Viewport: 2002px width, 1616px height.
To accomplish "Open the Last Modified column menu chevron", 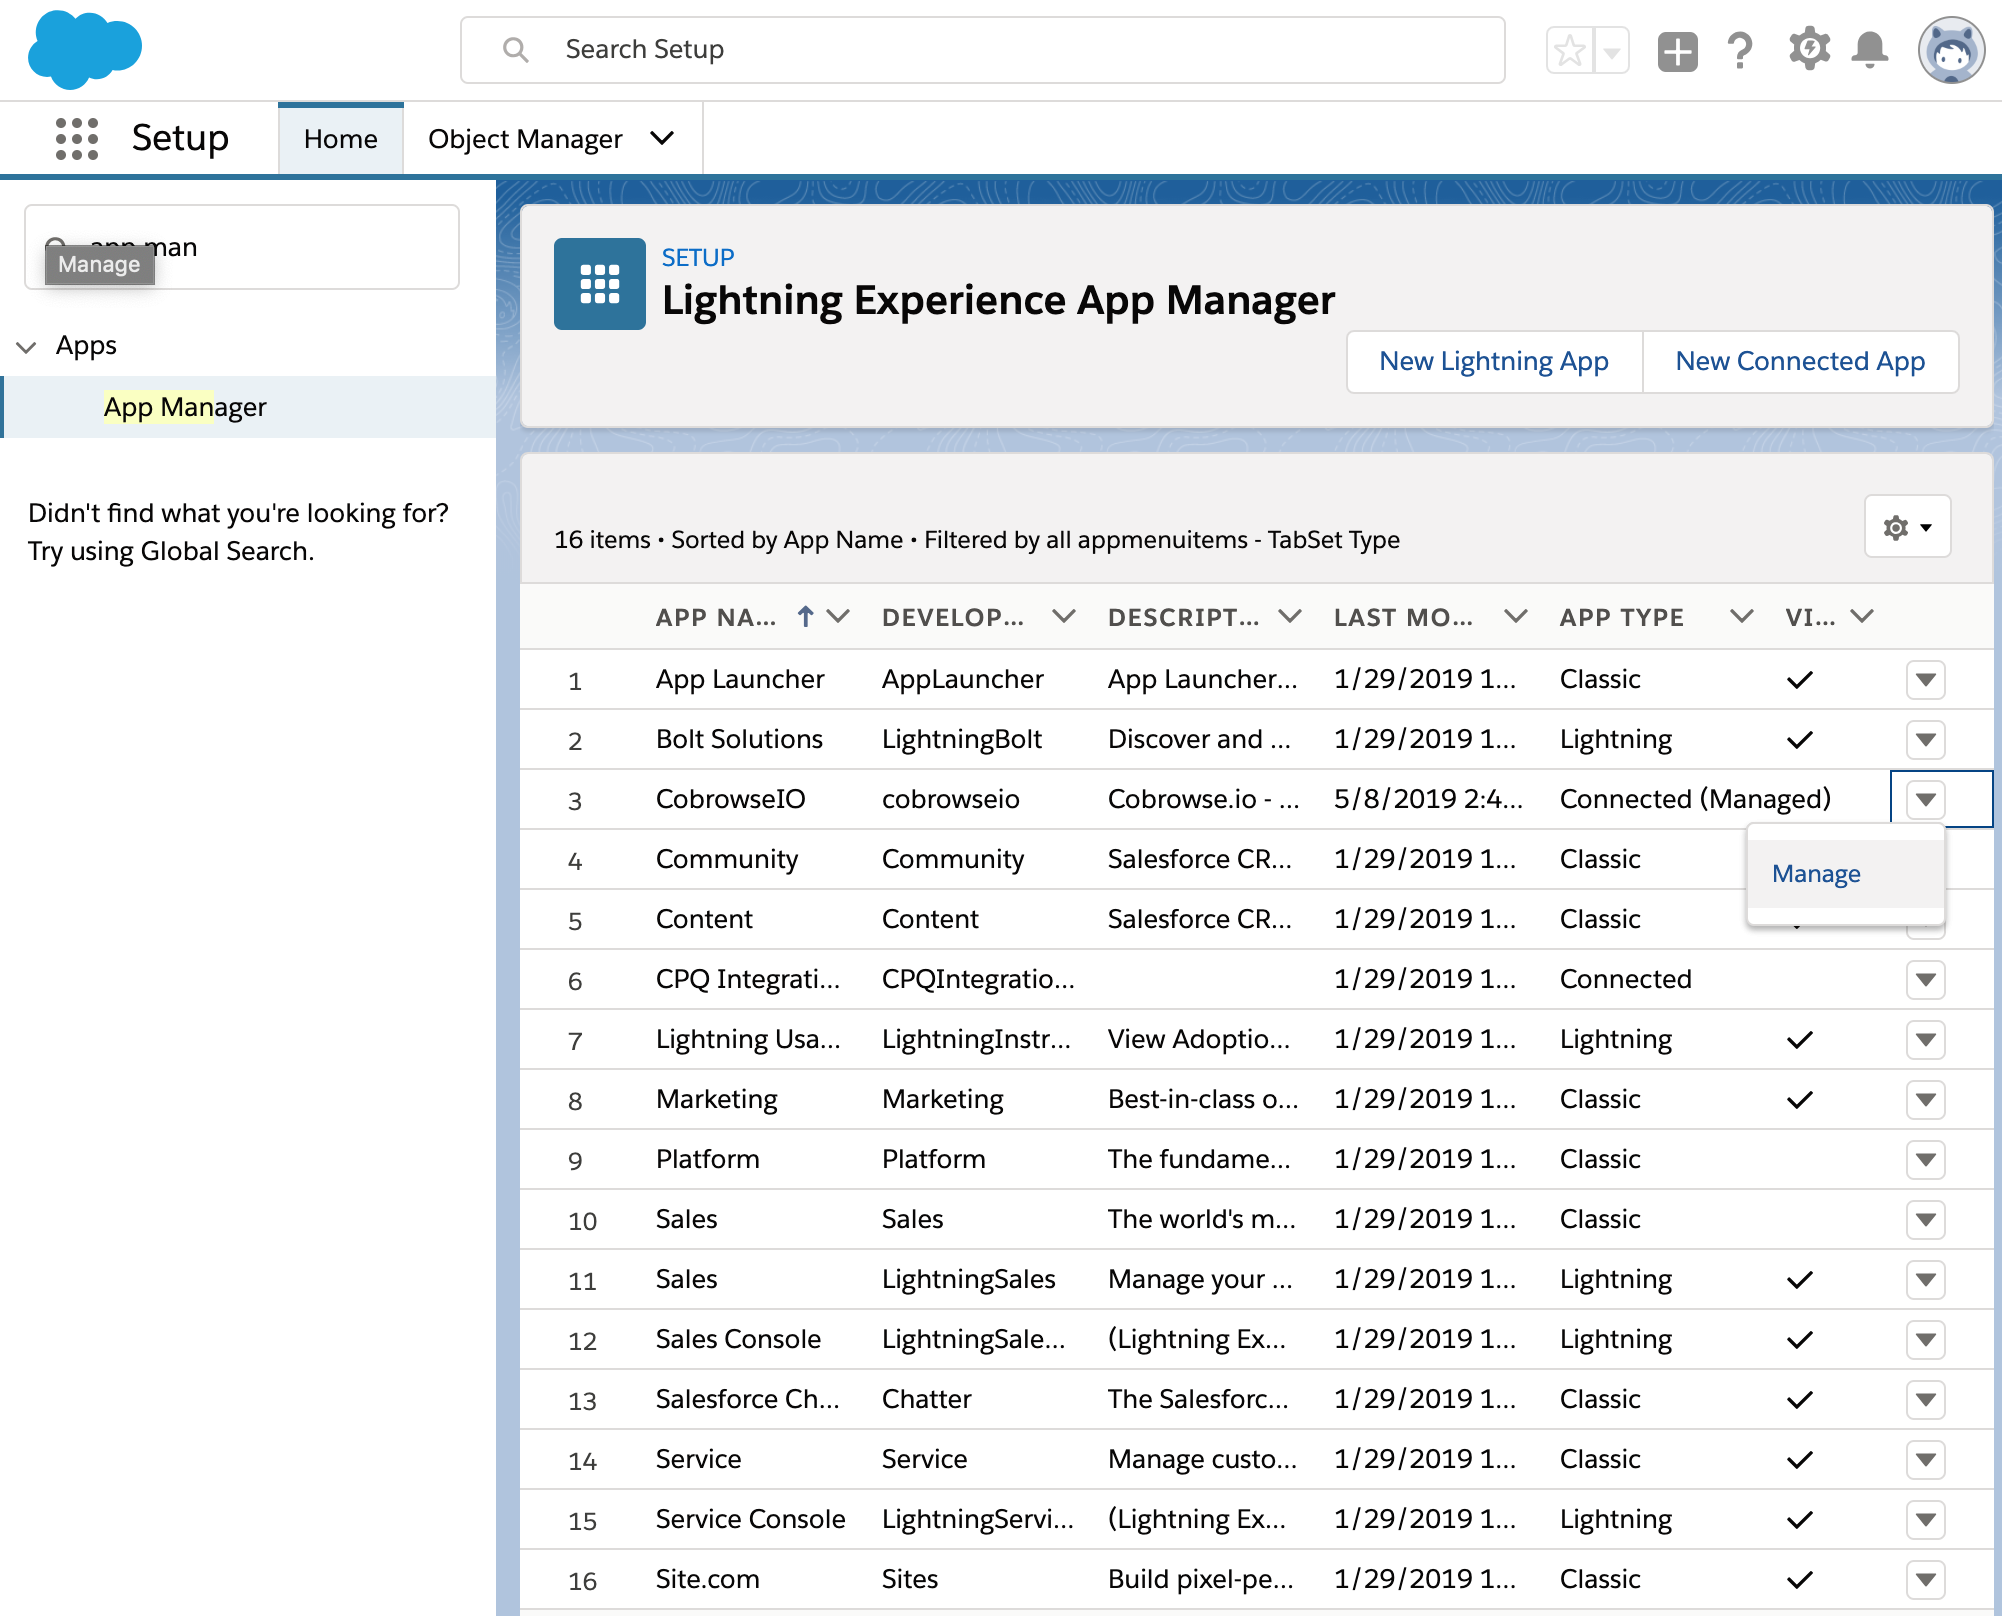I will click(x=1516, y=616).
